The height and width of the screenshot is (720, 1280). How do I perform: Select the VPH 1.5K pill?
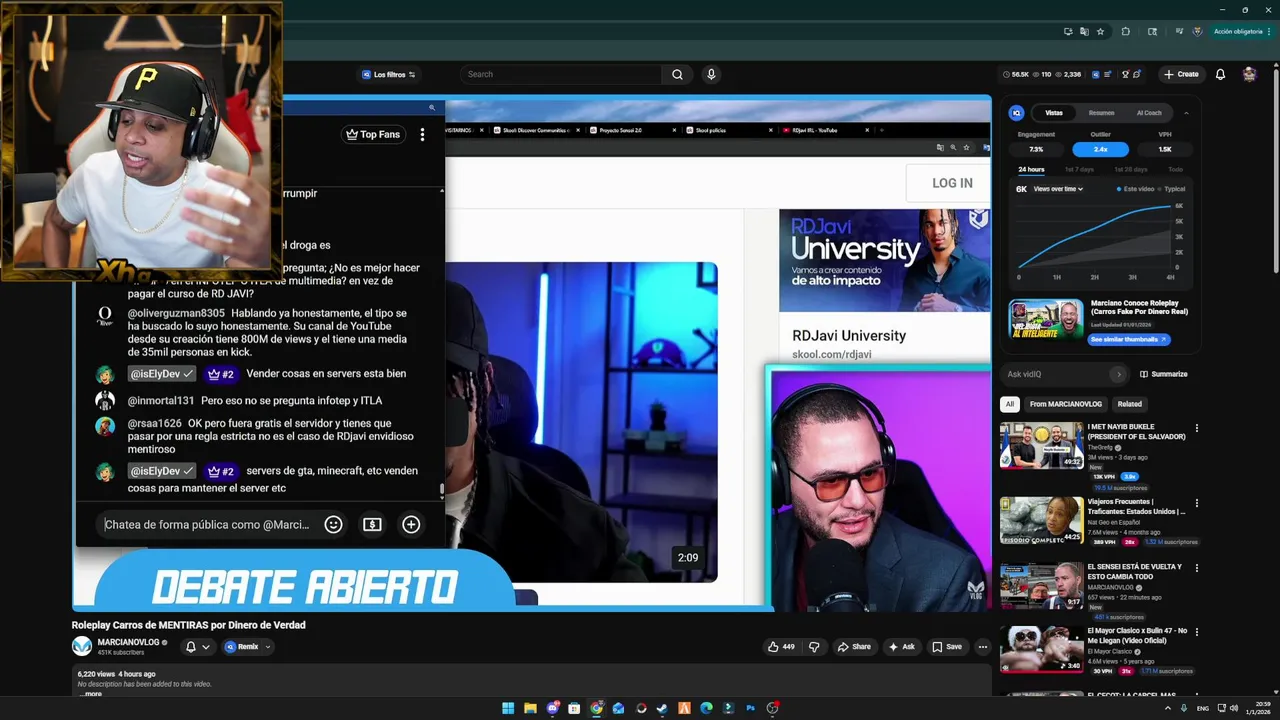pos(1165,149)
